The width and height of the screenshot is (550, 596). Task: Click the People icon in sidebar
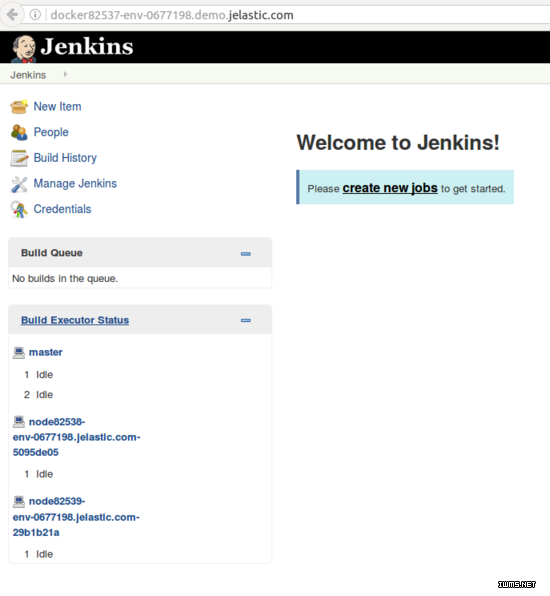point(19,132)
